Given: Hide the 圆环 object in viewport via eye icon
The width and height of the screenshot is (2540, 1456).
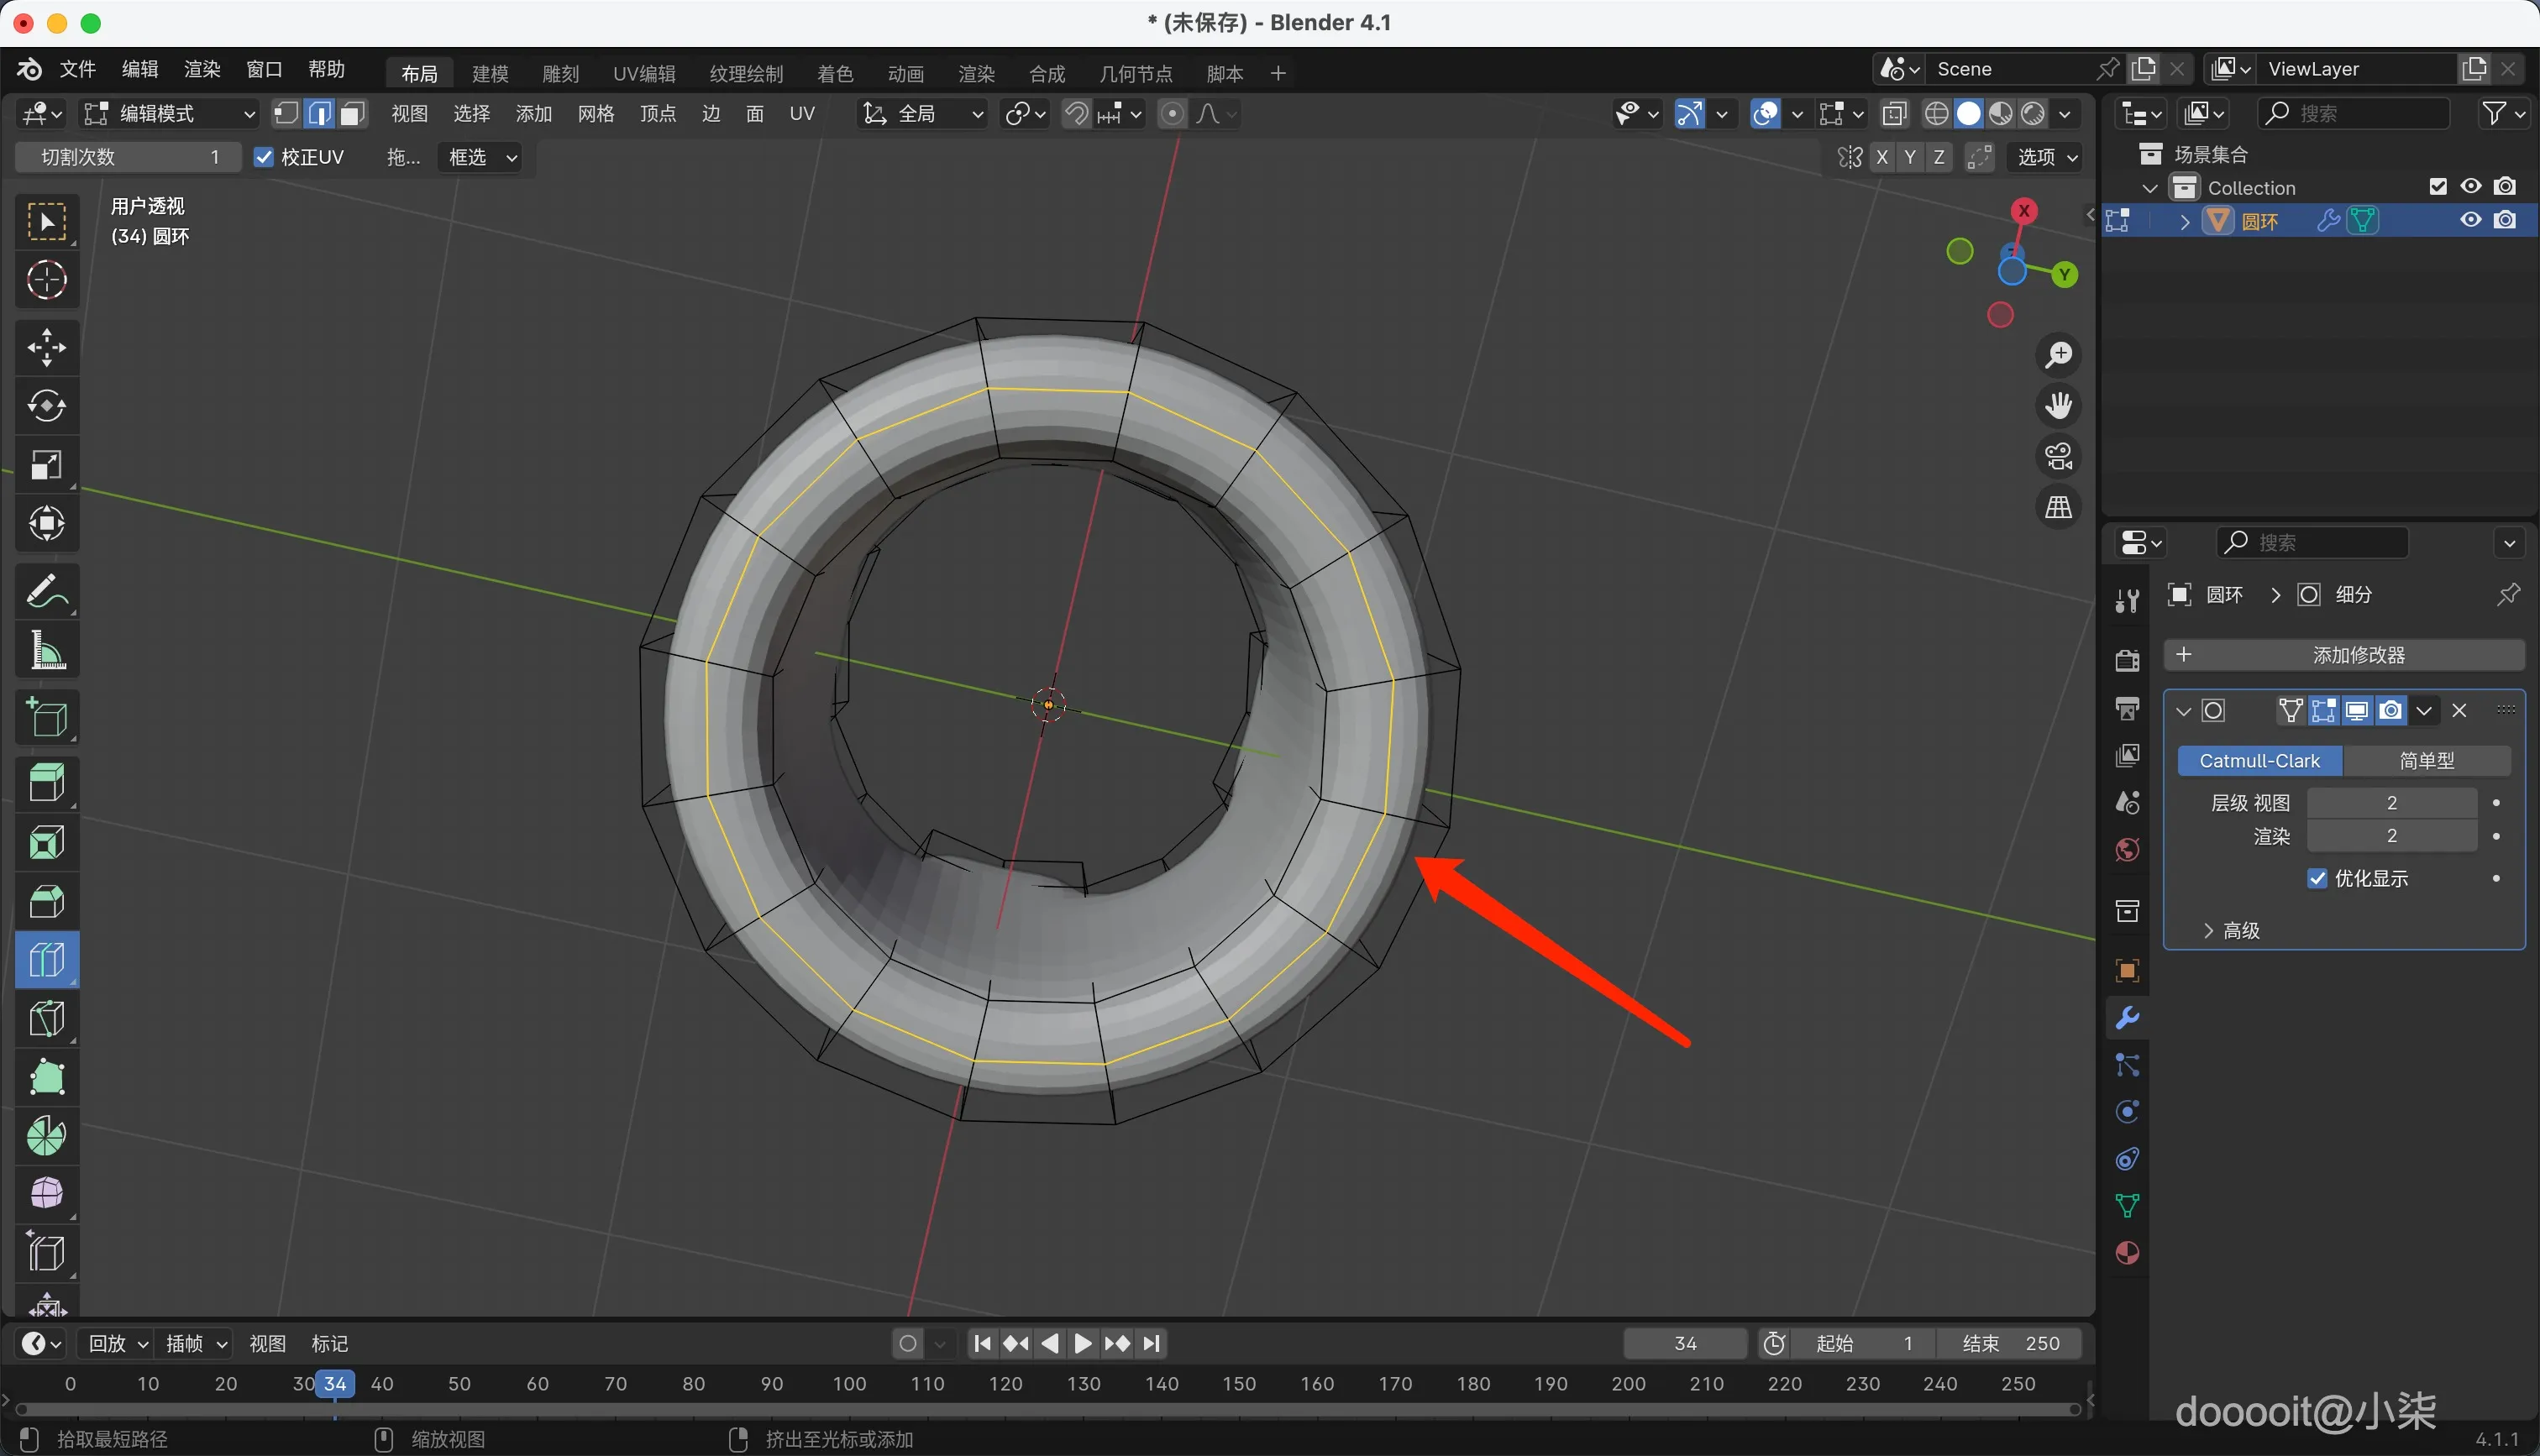Looking at the screenshot, I should coord(2471,220).
